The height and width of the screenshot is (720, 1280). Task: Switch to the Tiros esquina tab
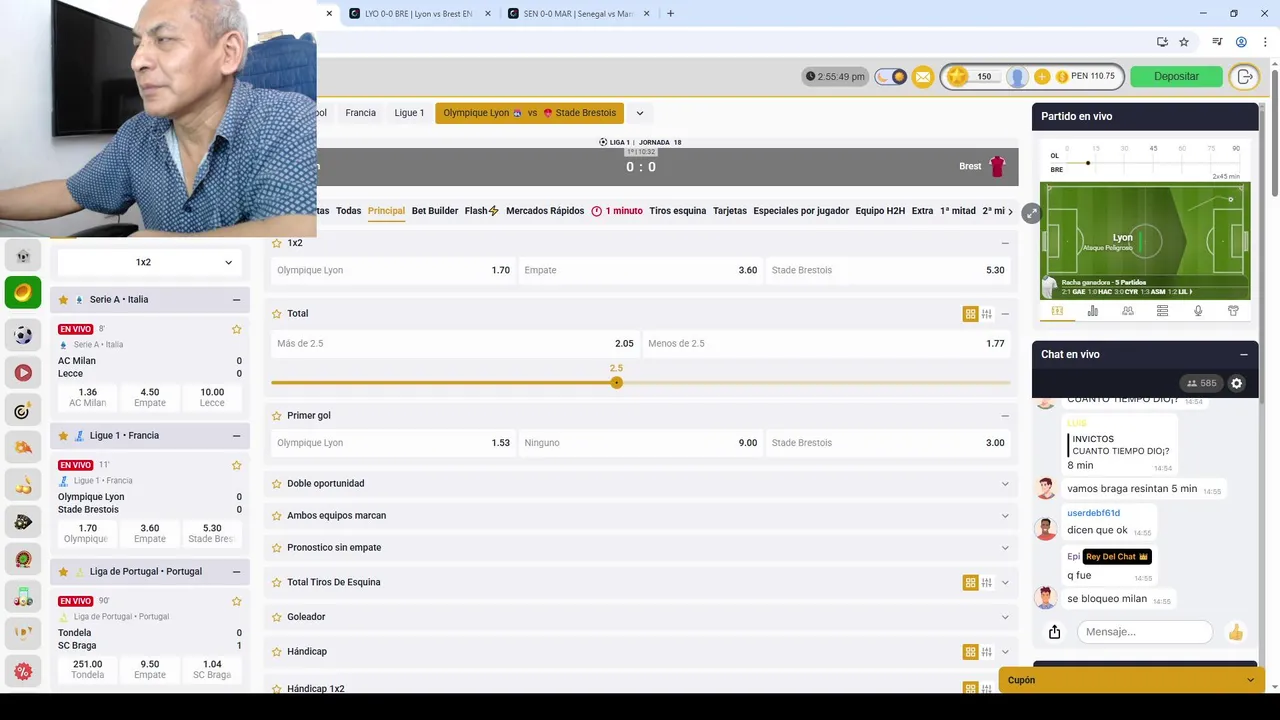click(x=677, y=211)
